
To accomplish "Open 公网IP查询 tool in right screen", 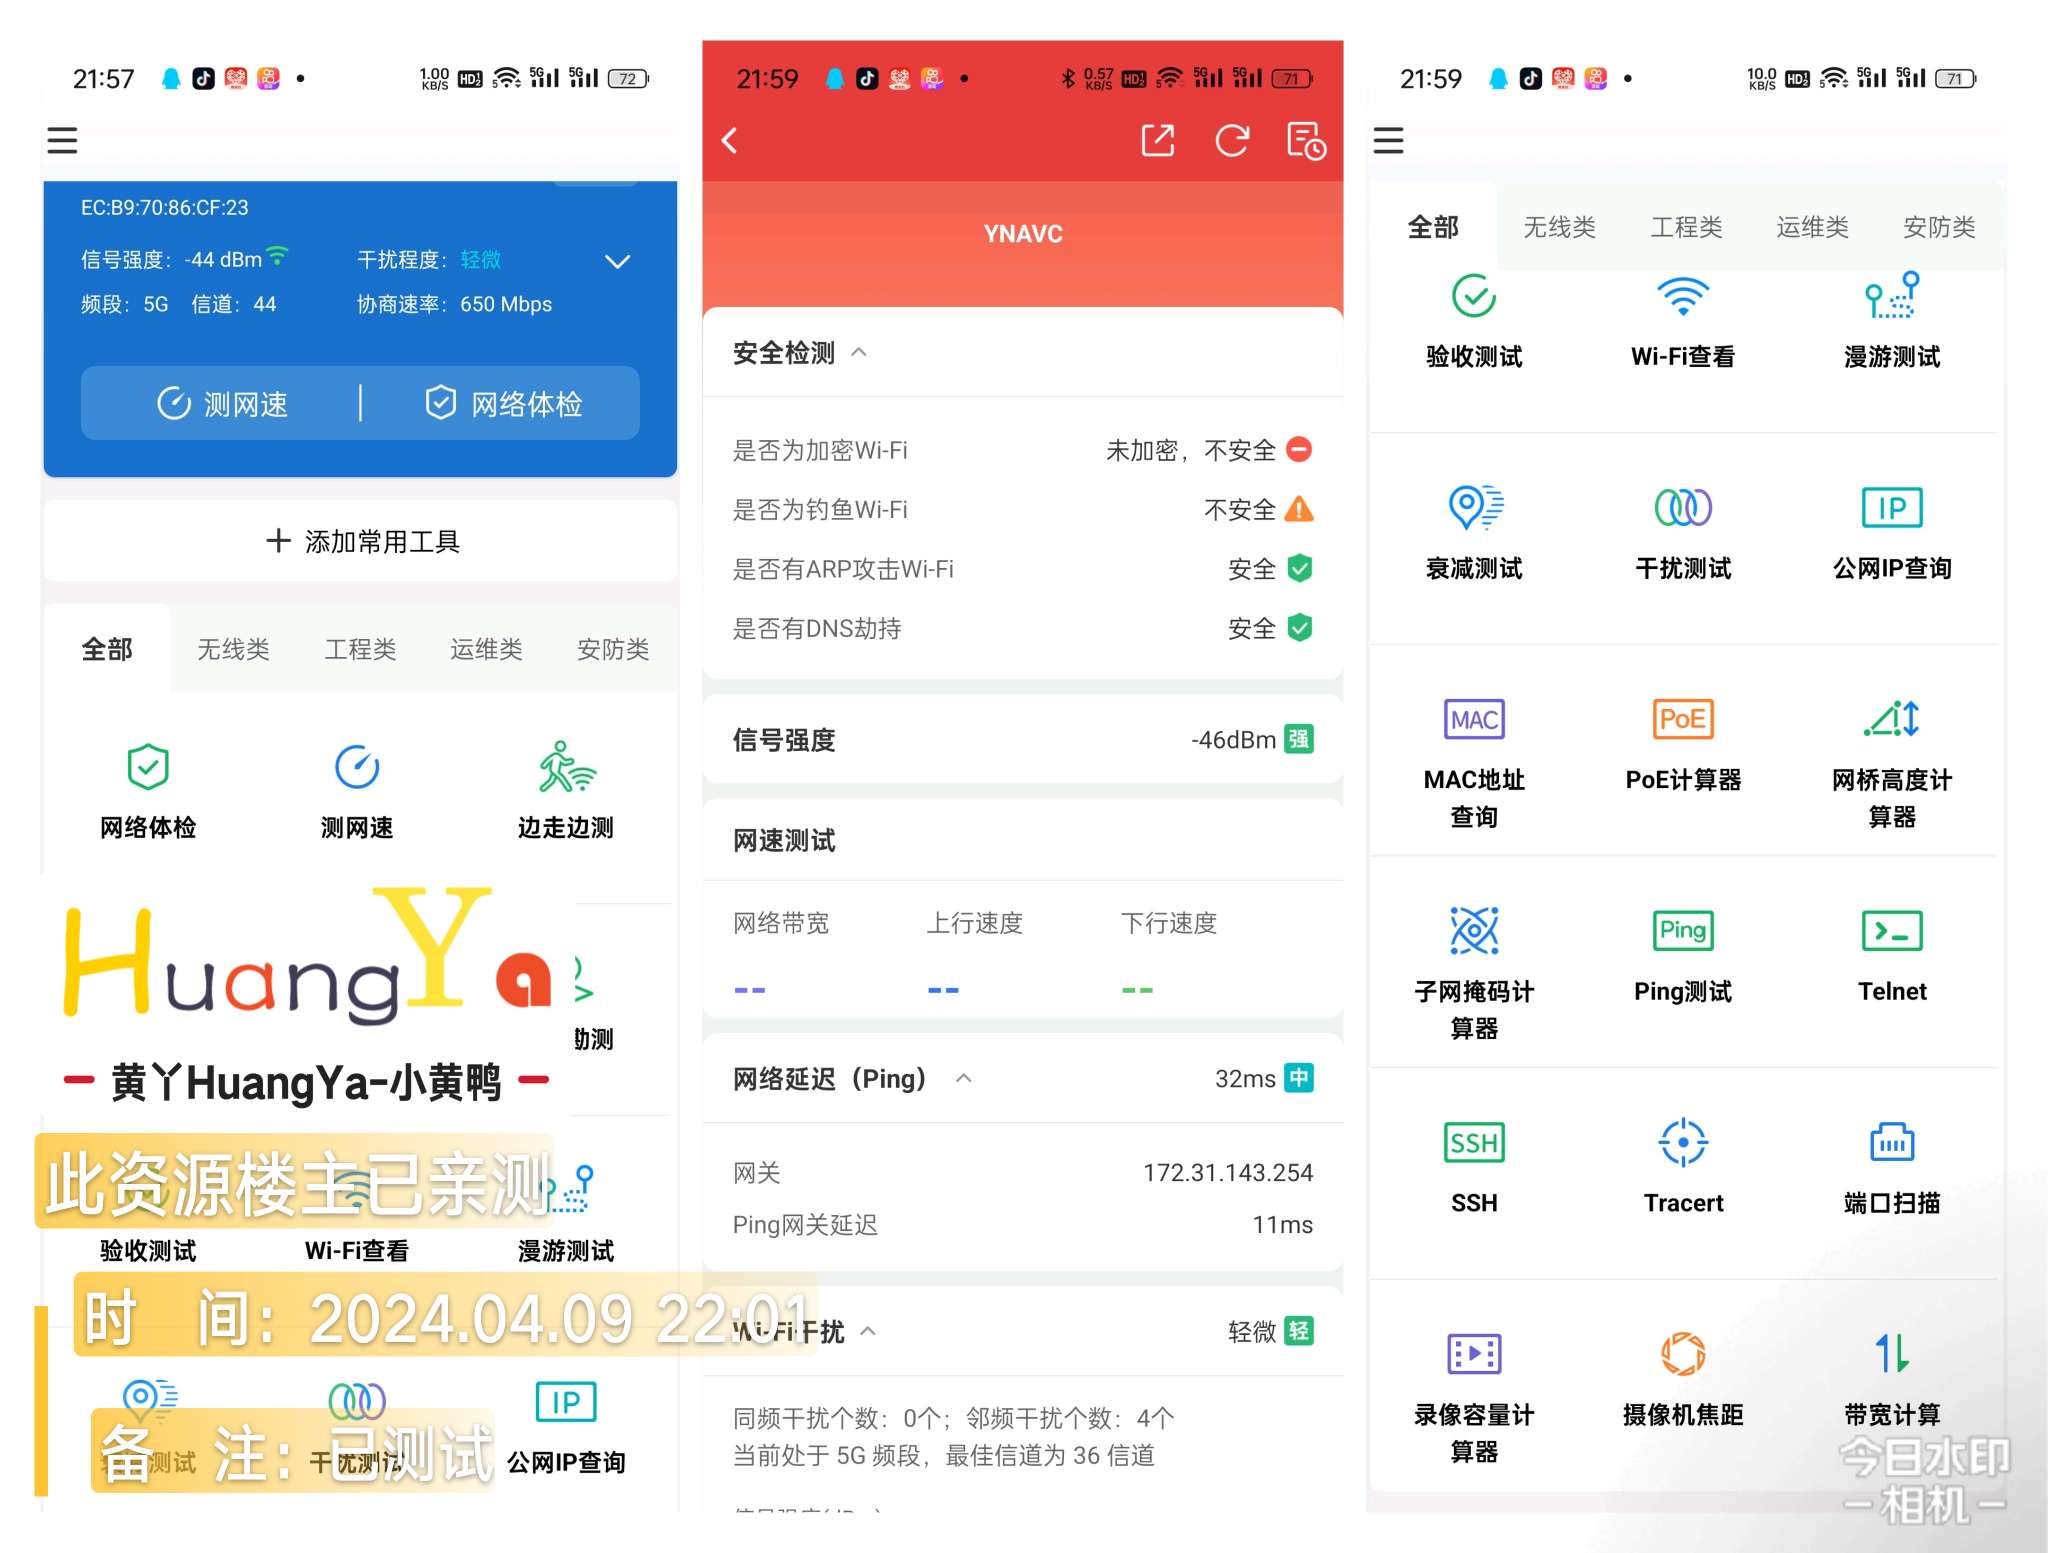I will click(1892, 532).
